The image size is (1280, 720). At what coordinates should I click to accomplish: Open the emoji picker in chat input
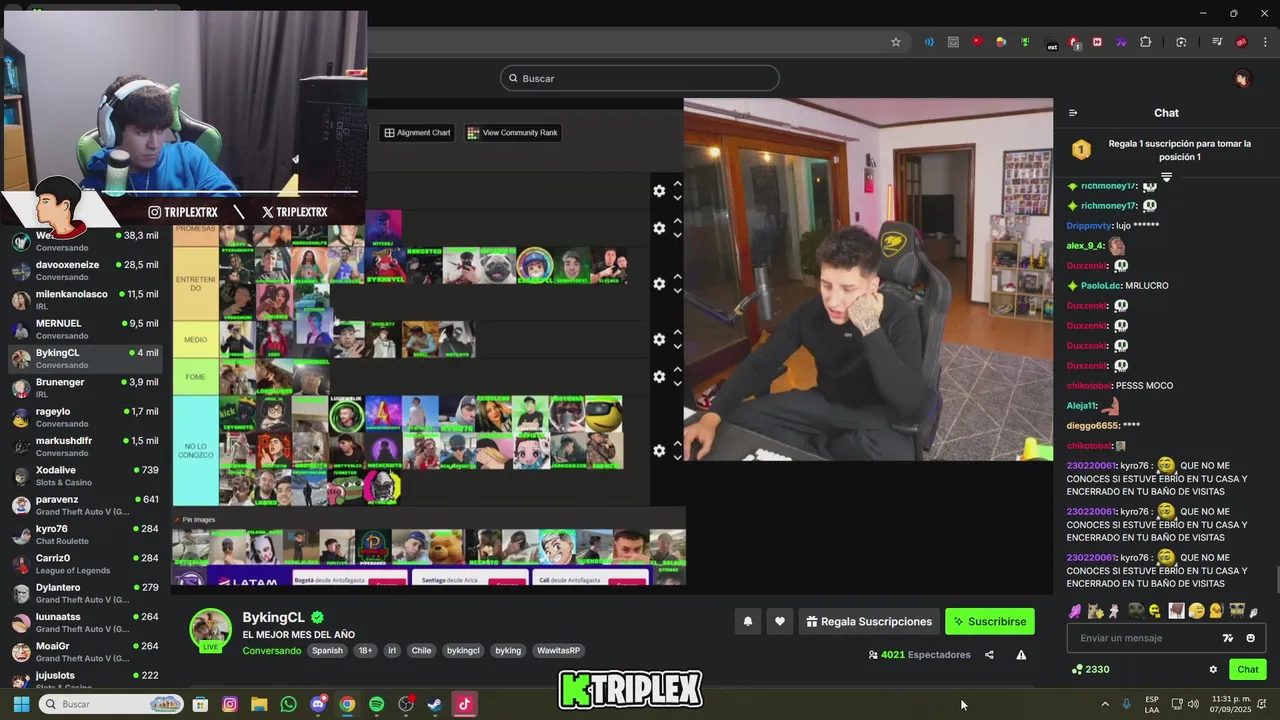pyautogui.click(x=1250, y=638)
